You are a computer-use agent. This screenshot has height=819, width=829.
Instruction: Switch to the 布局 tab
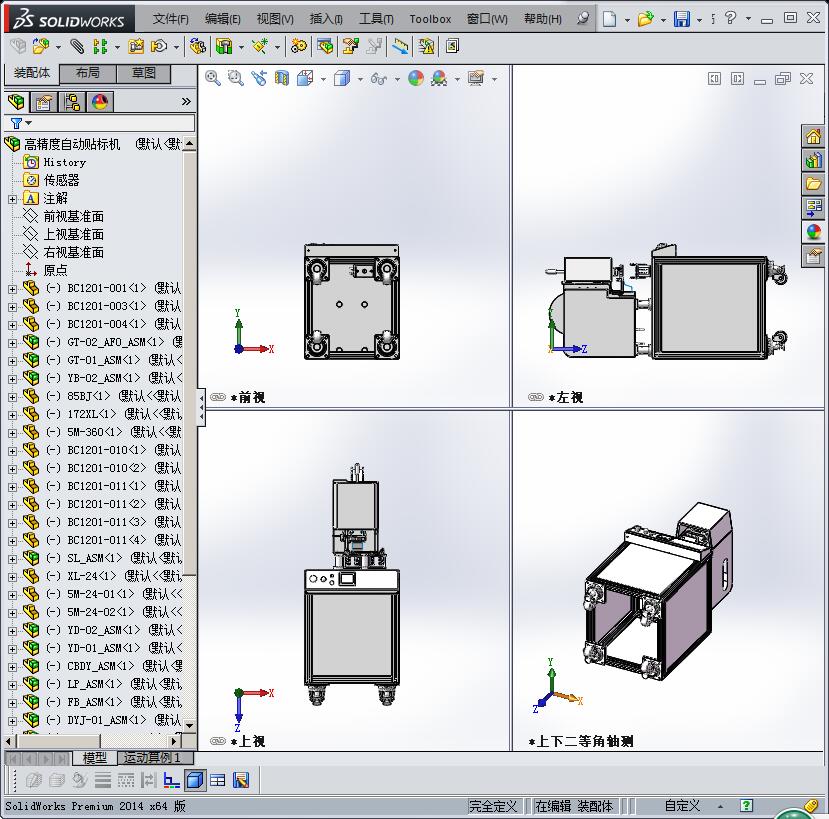pos(88,73)
